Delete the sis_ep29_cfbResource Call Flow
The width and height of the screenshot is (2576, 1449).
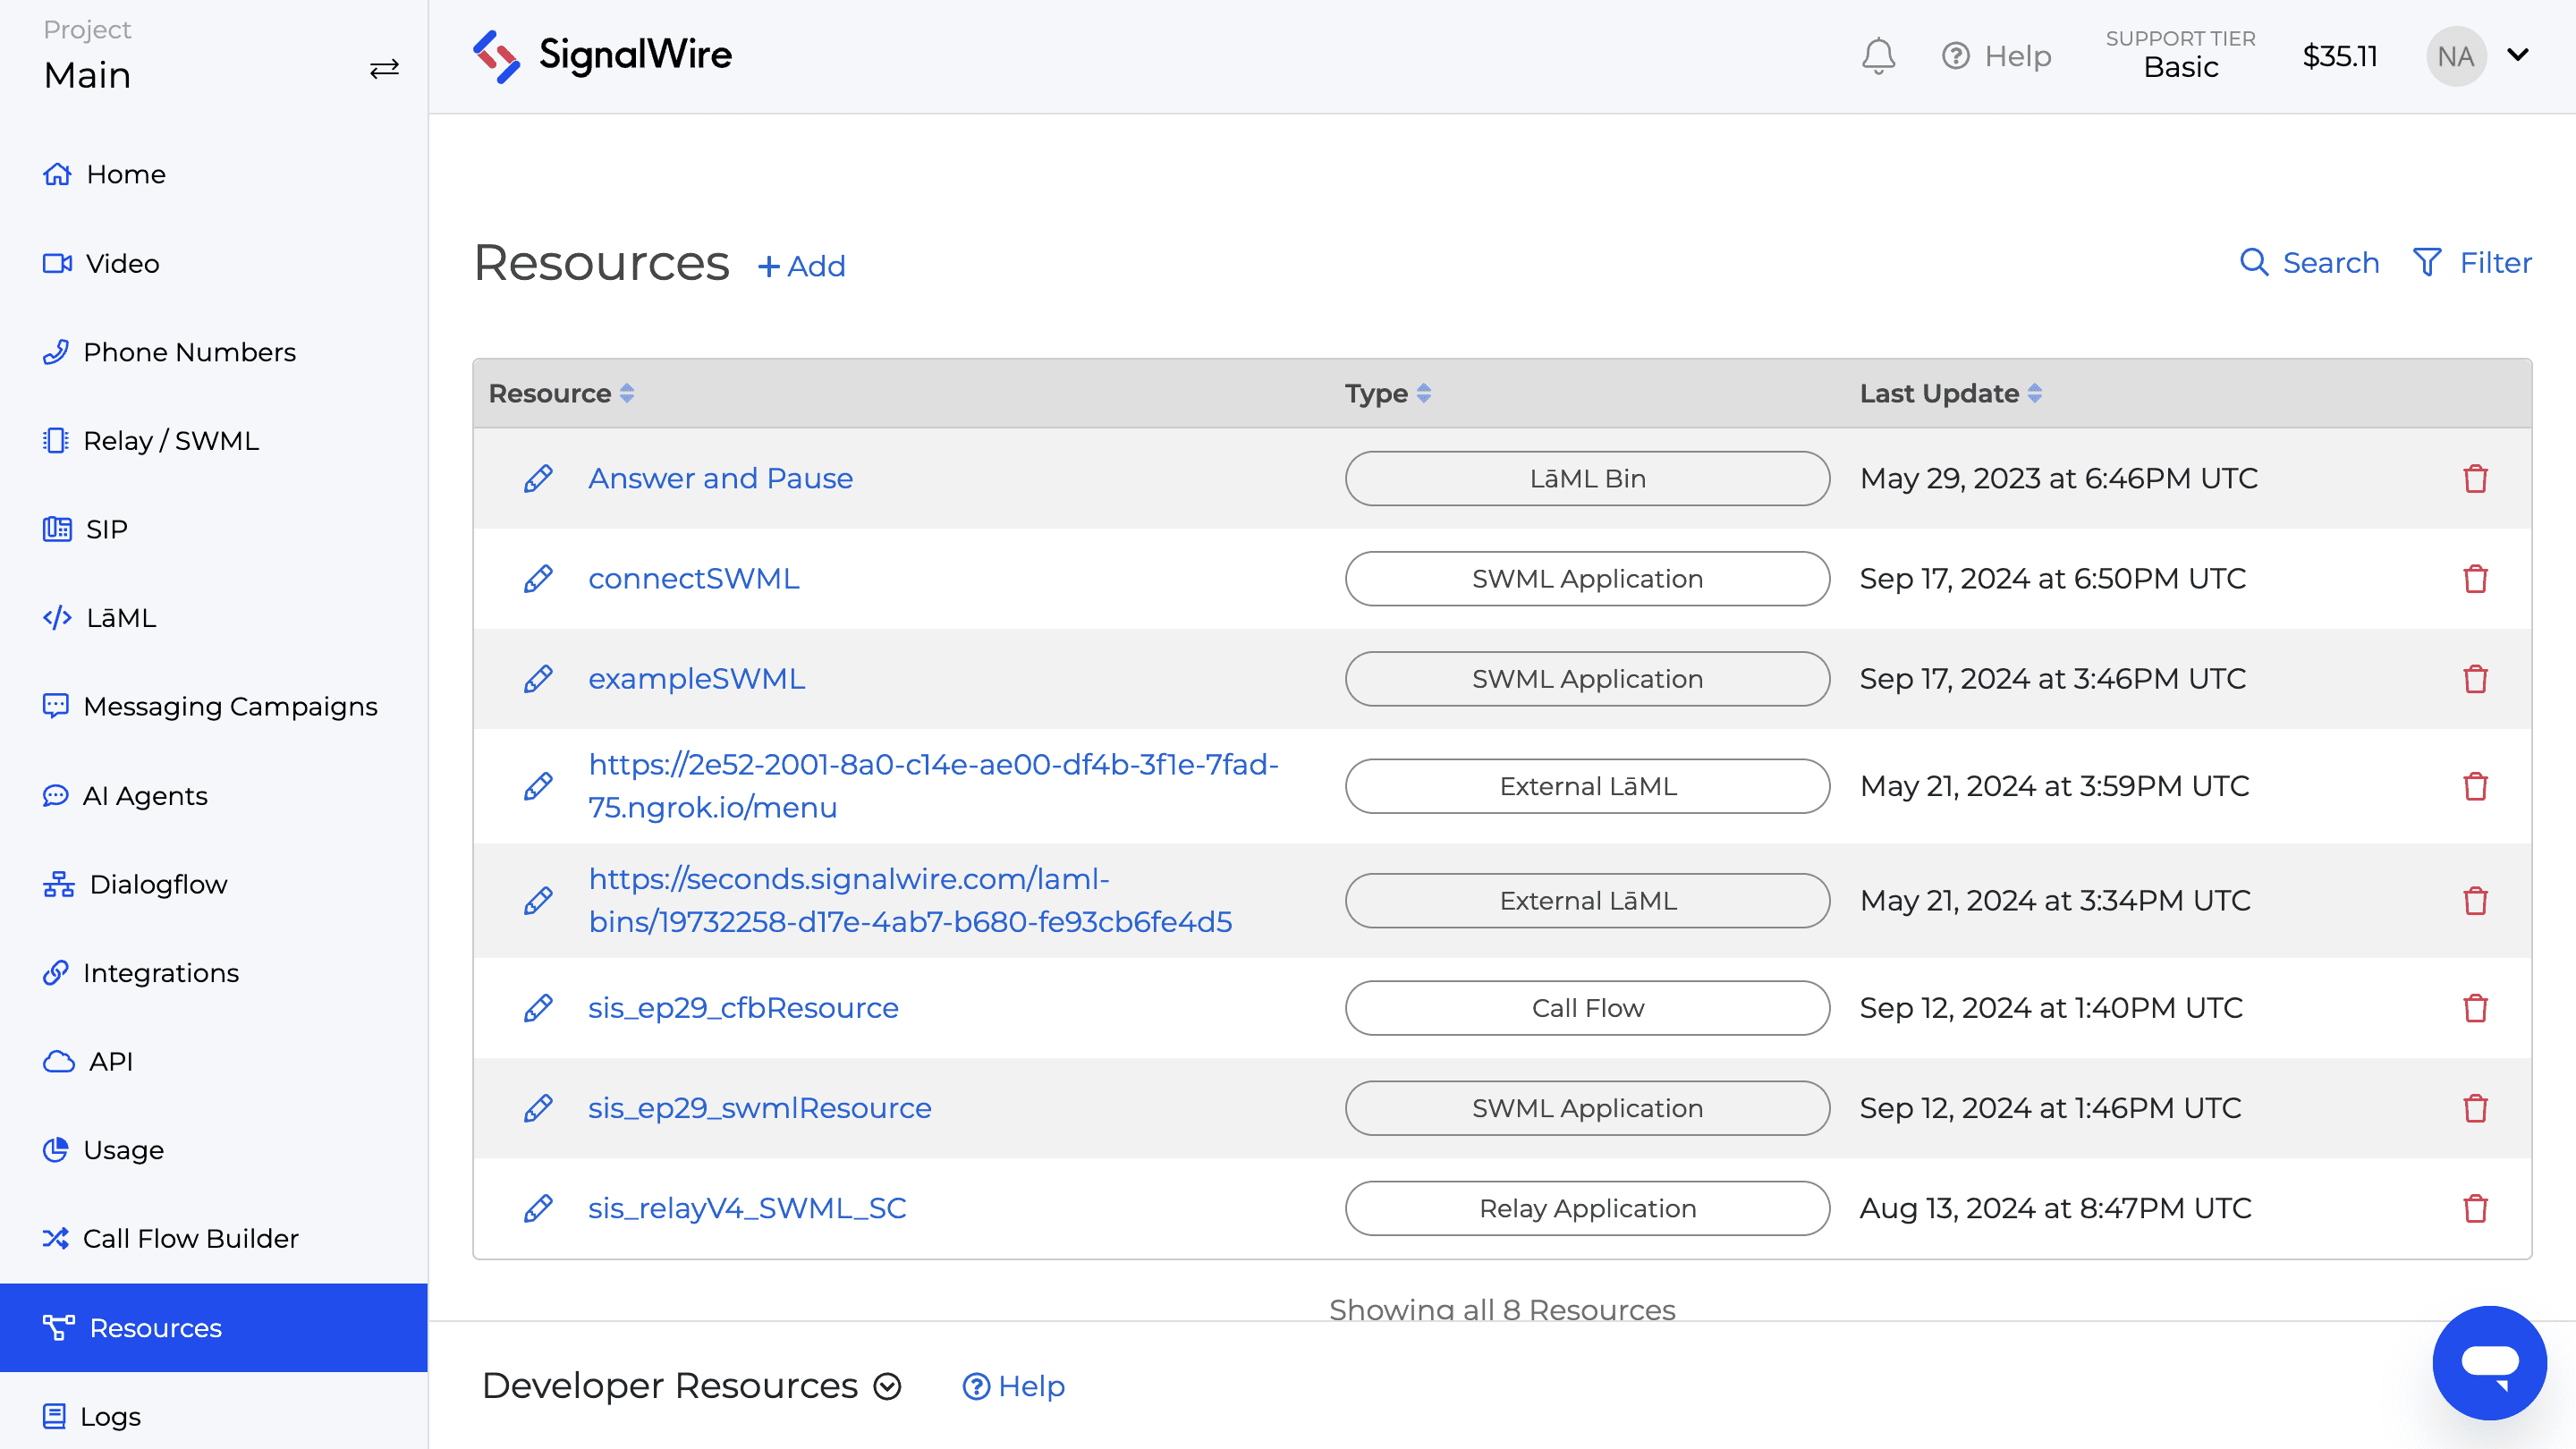pos(2475,1008)
